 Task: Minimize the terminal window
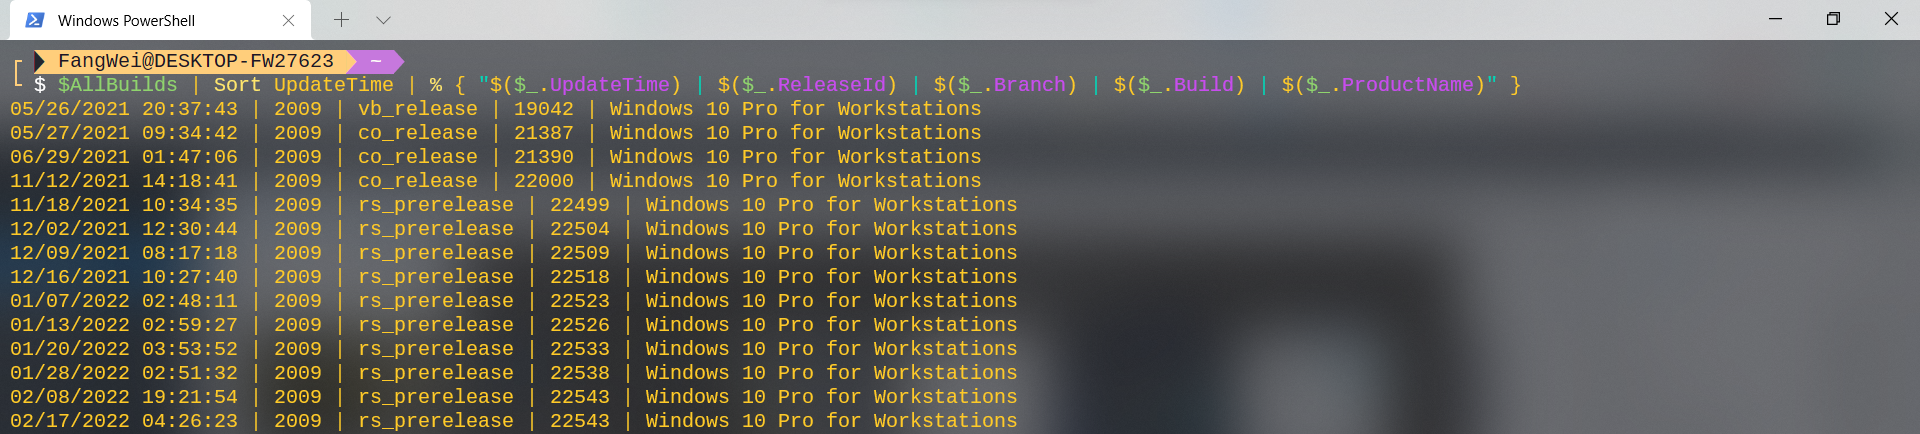pyautogui.click(x=1776, y=19)
